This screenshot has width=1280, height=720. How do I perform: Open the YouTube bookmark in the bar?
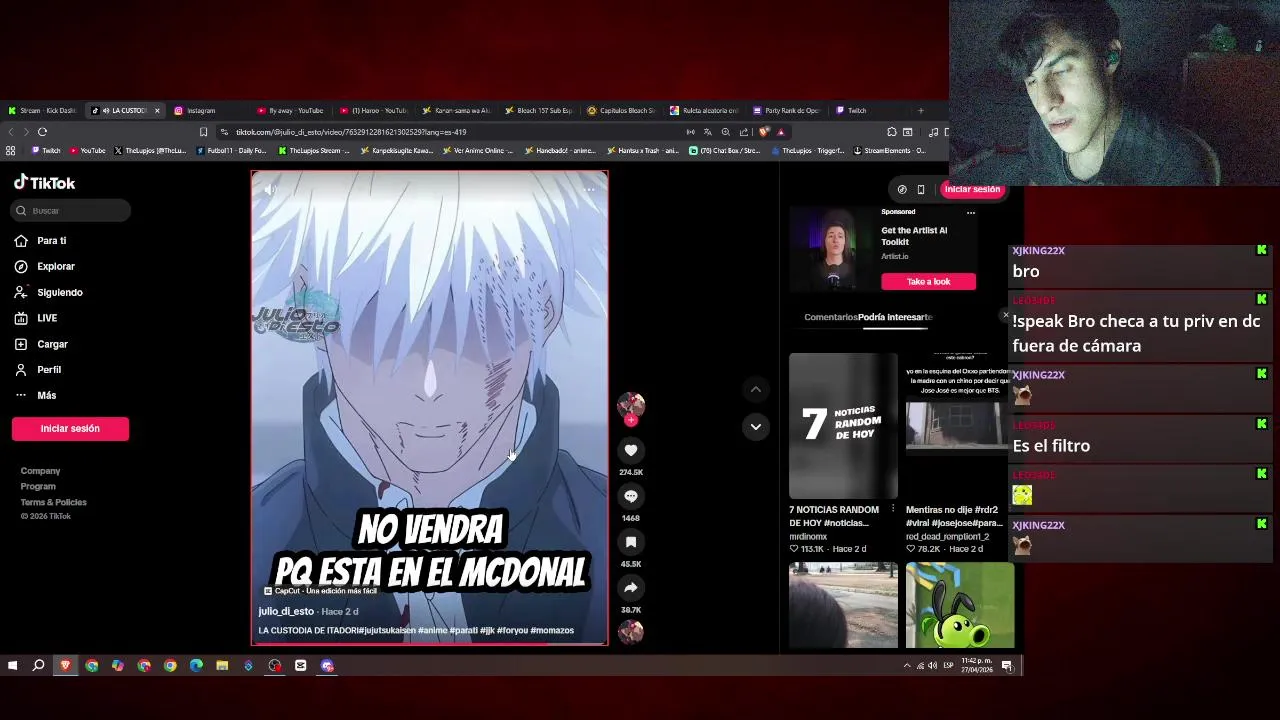pos(88,151)
